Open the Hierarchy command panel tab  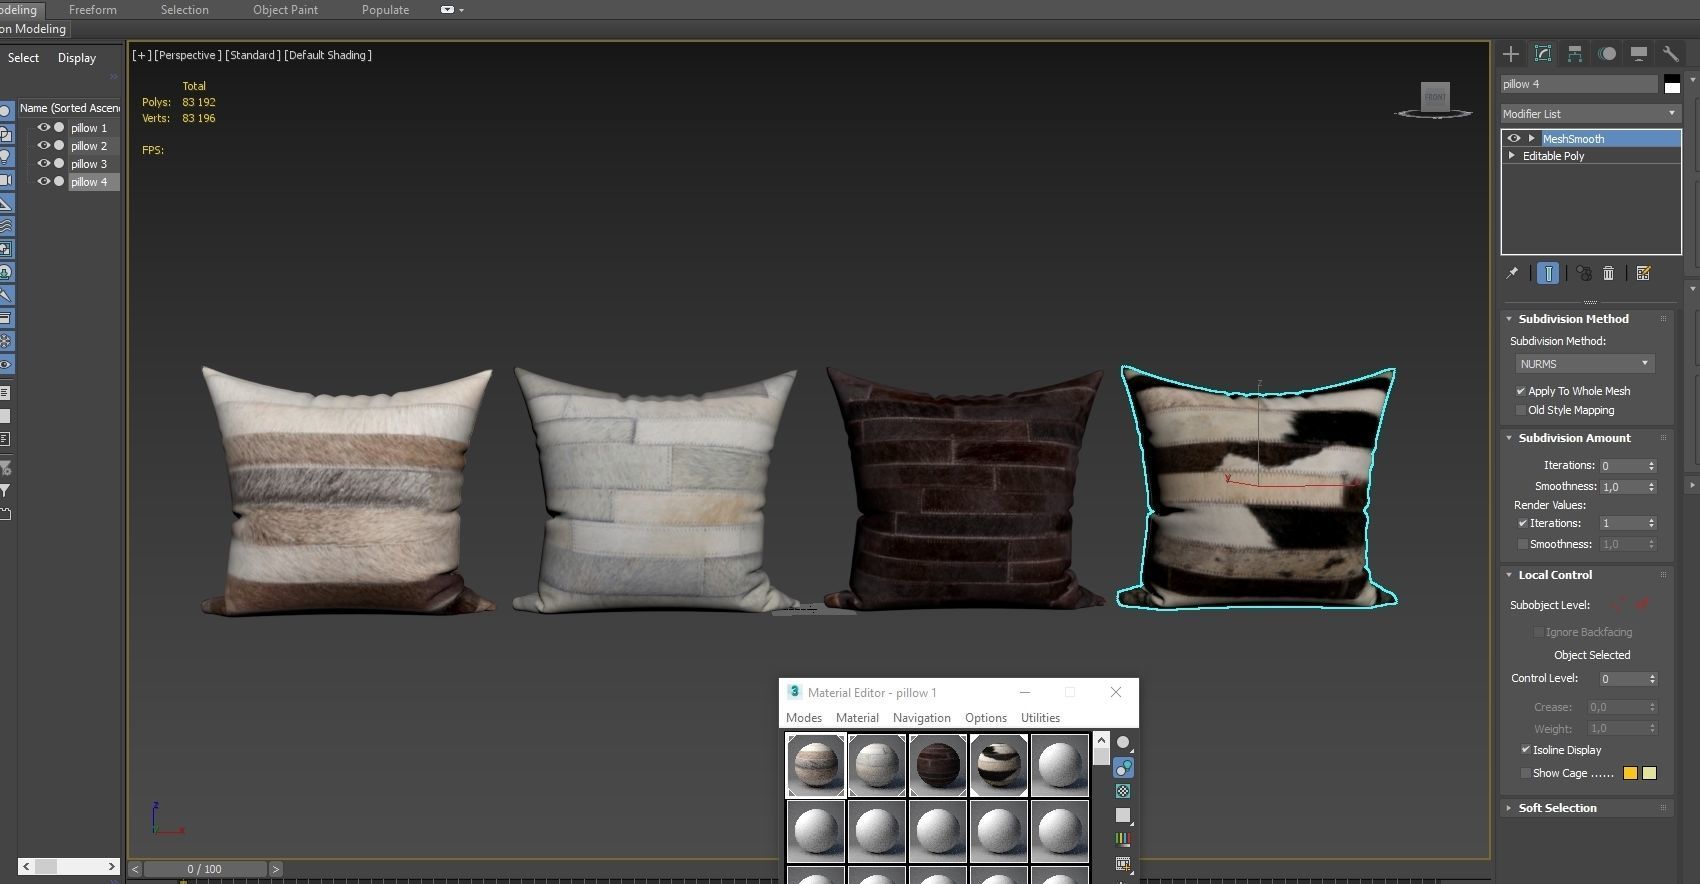(x=1575, y=54)
